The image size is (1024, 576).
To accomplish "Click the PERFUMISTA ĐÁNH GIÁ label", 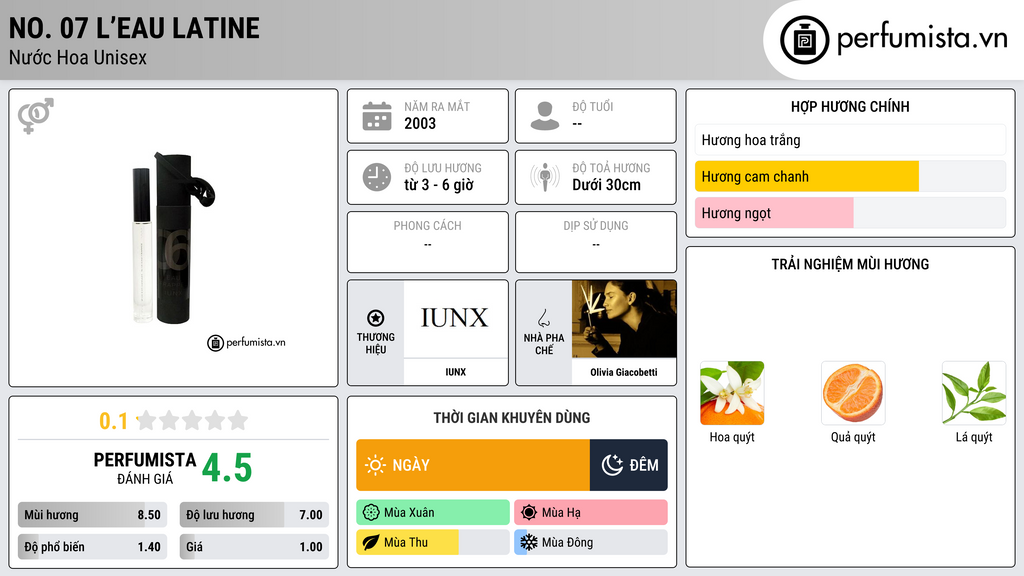I will tap(145, 468).
